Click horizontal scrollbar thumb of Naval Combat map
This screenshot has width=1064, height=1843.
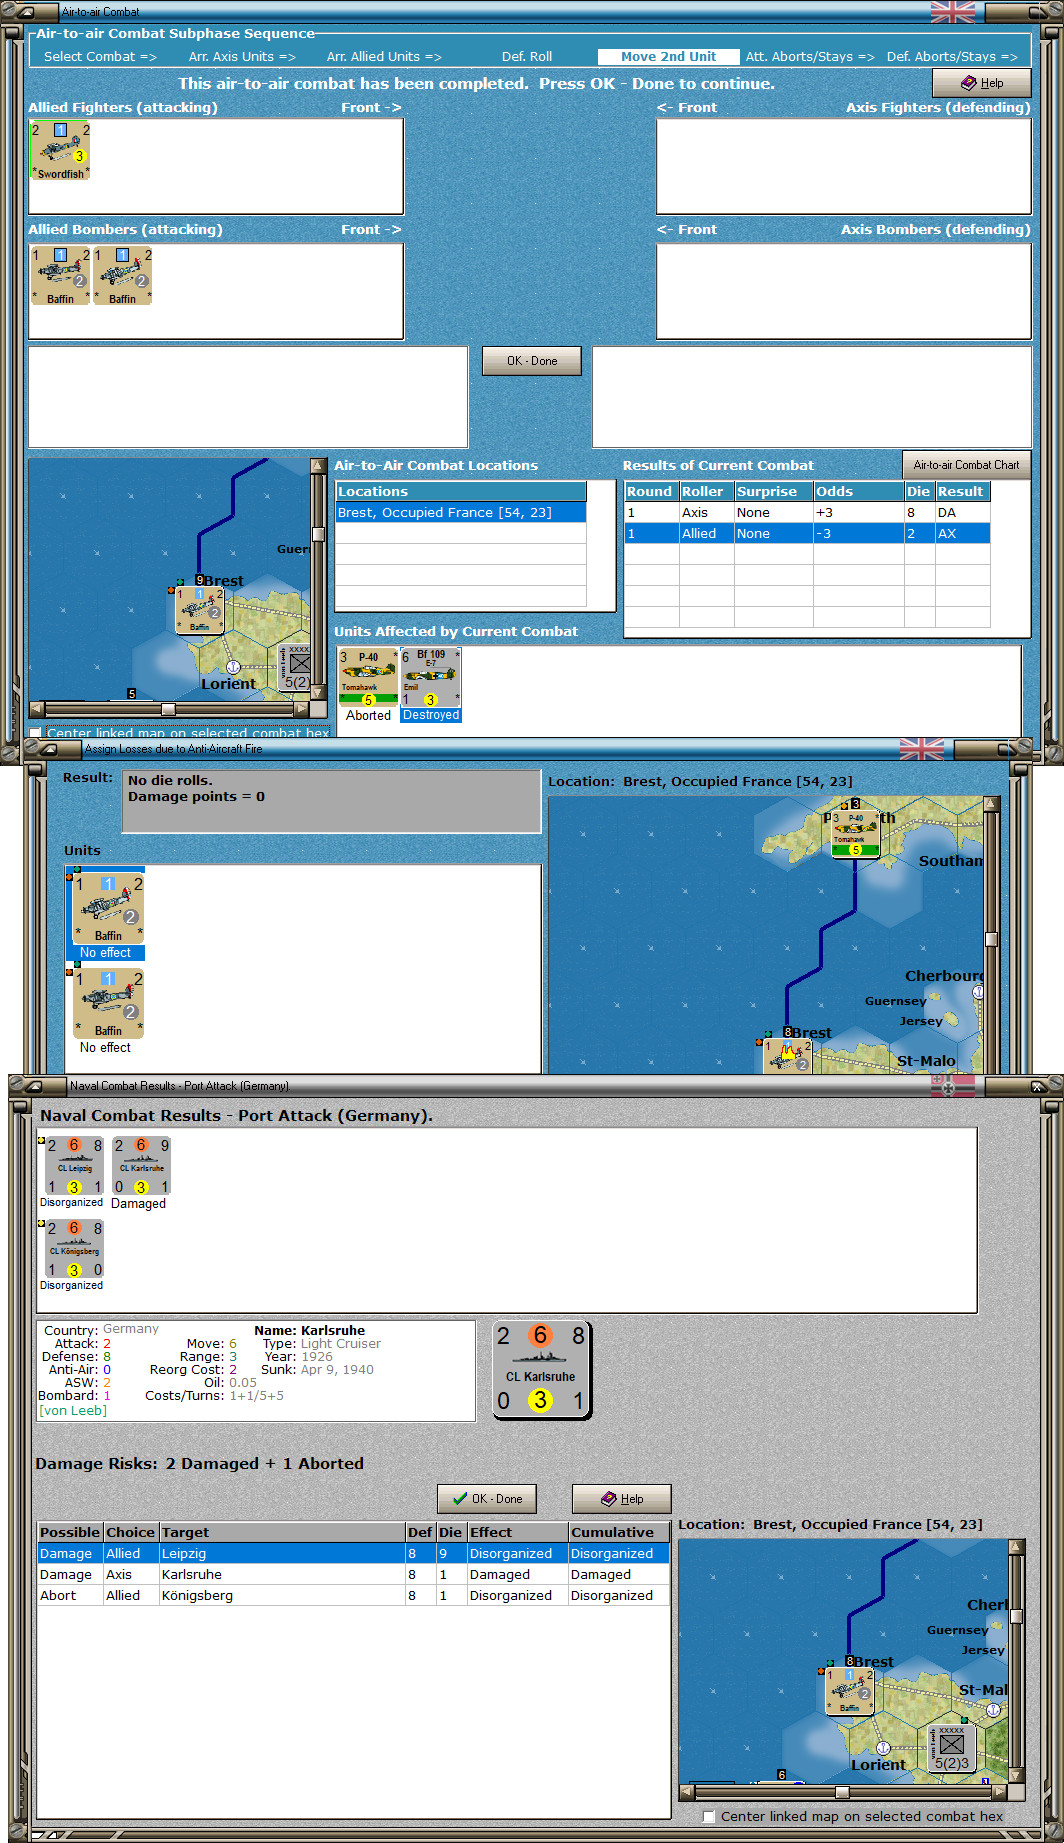click(842, 1792)
